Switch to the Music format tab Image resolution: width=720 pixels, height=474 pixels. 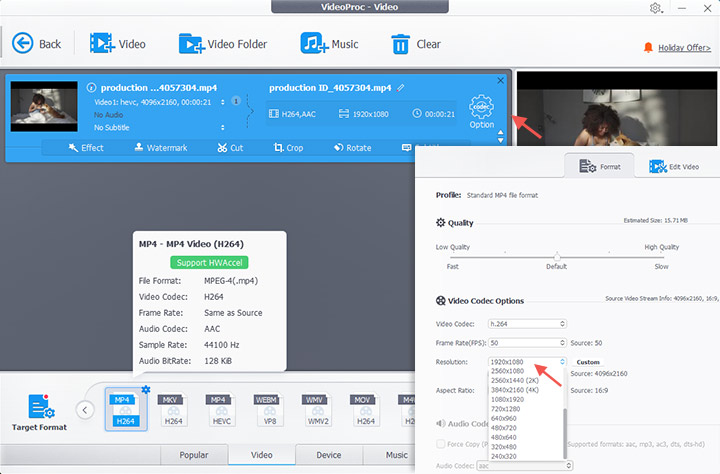(390, 455)
